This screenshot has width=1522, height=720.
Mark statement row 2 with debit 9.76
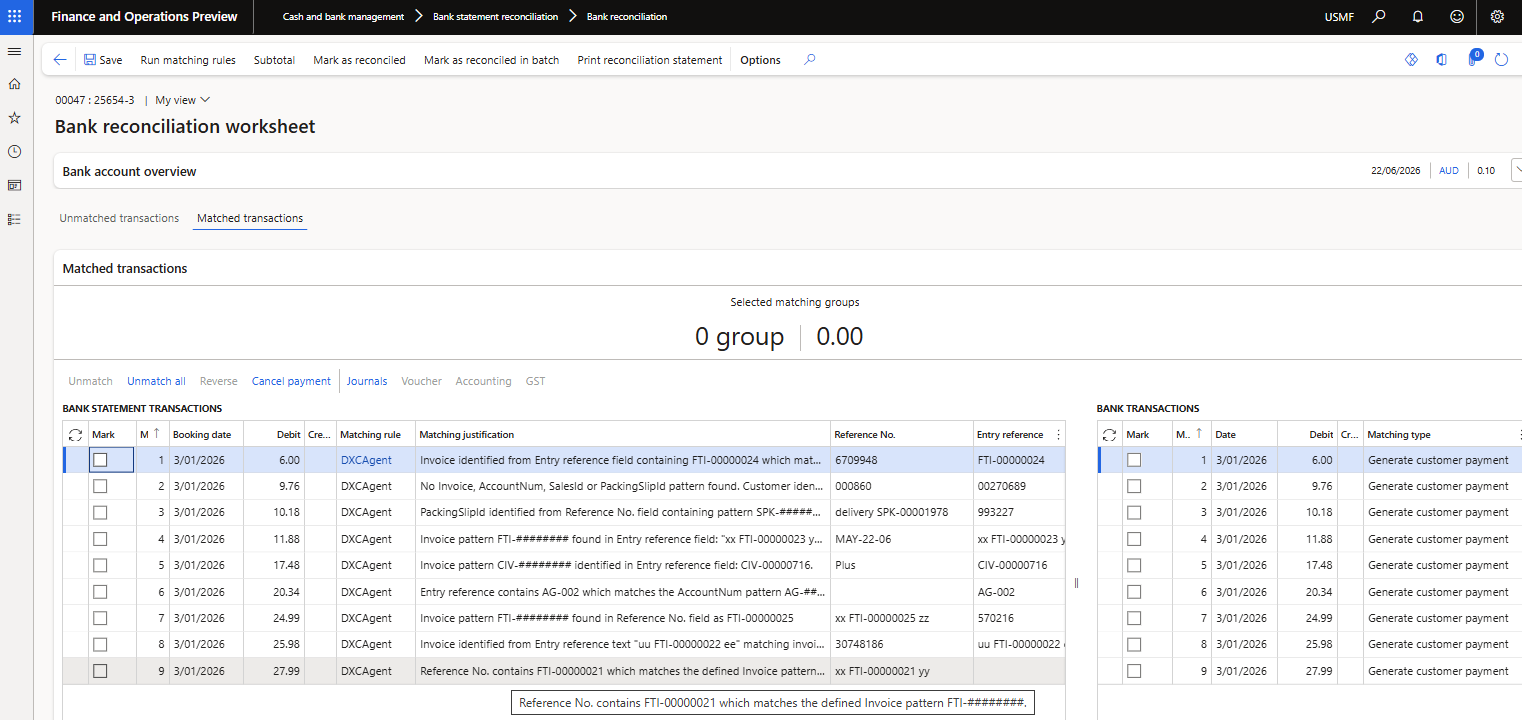100,486
